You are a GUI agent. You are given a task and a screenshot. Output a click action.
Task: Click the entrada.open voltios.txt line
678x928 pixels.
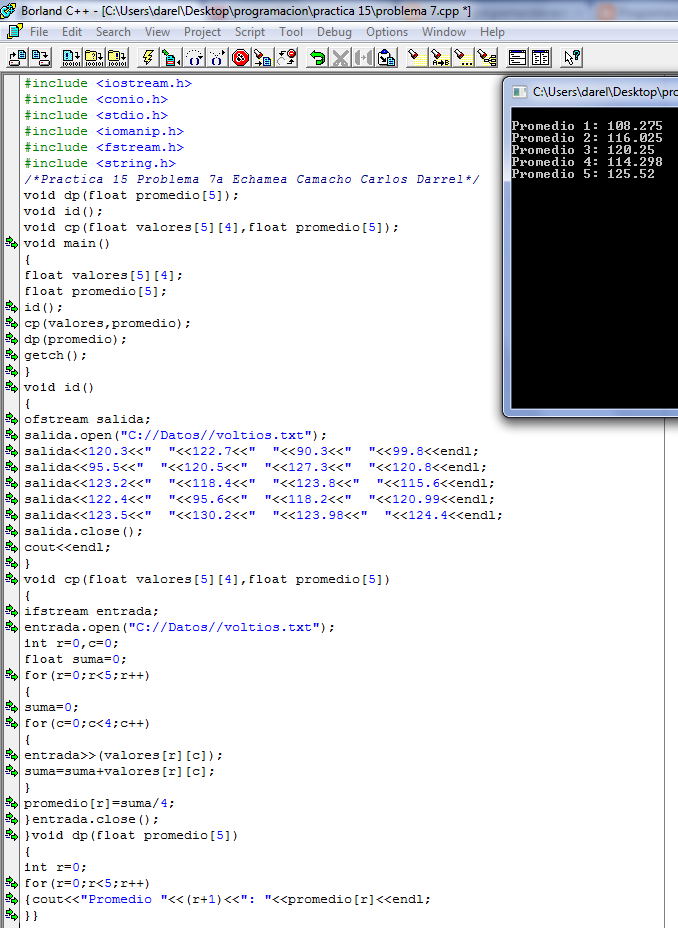point(179,627)
